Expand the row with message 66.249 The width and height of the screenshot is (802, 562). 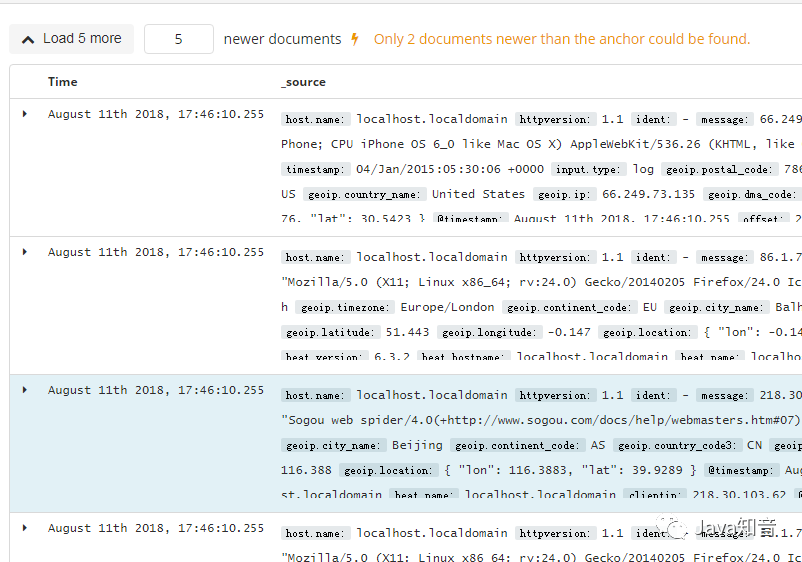pyautogui.click(x=25, y=114)
